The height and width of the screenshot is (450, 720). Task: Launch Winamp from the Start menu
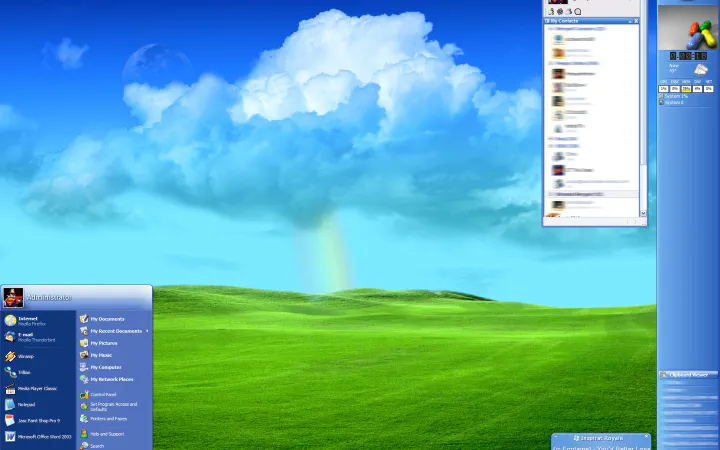coord(10,356)
